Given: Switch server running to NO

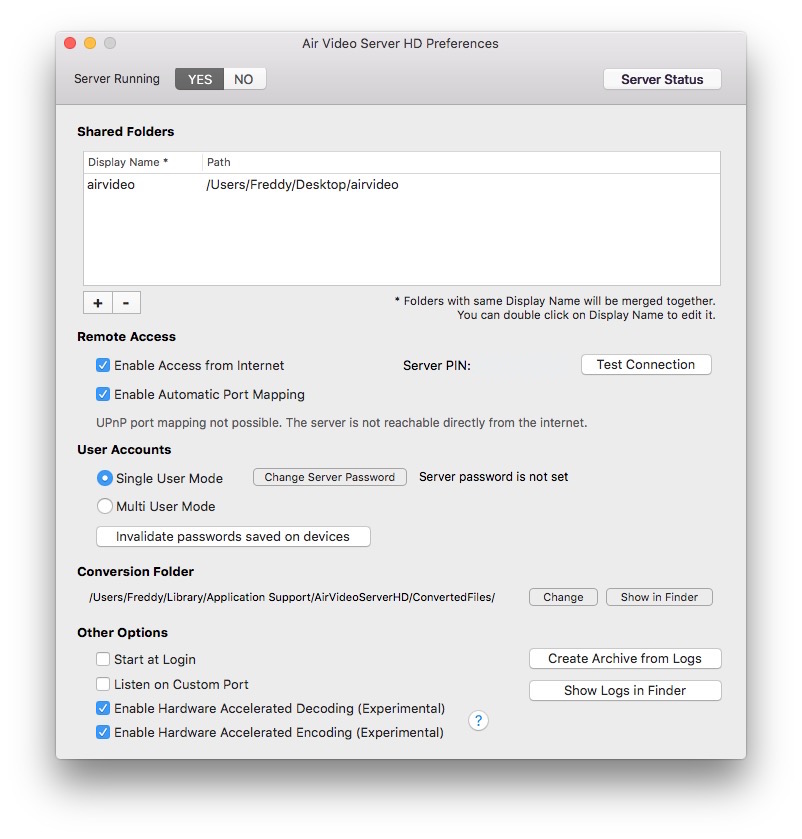Looking at the screenshot, I should point(244,79).
